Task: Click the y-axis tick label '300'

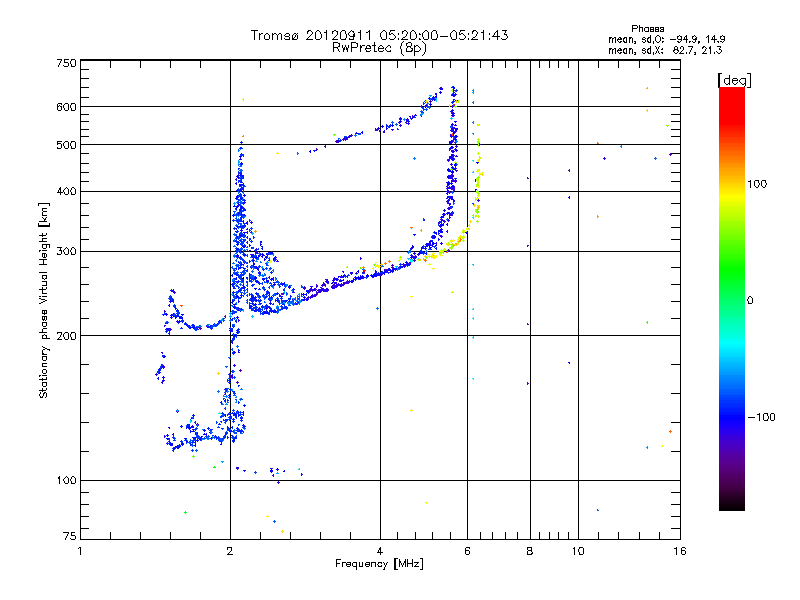Action: point(67,252)
